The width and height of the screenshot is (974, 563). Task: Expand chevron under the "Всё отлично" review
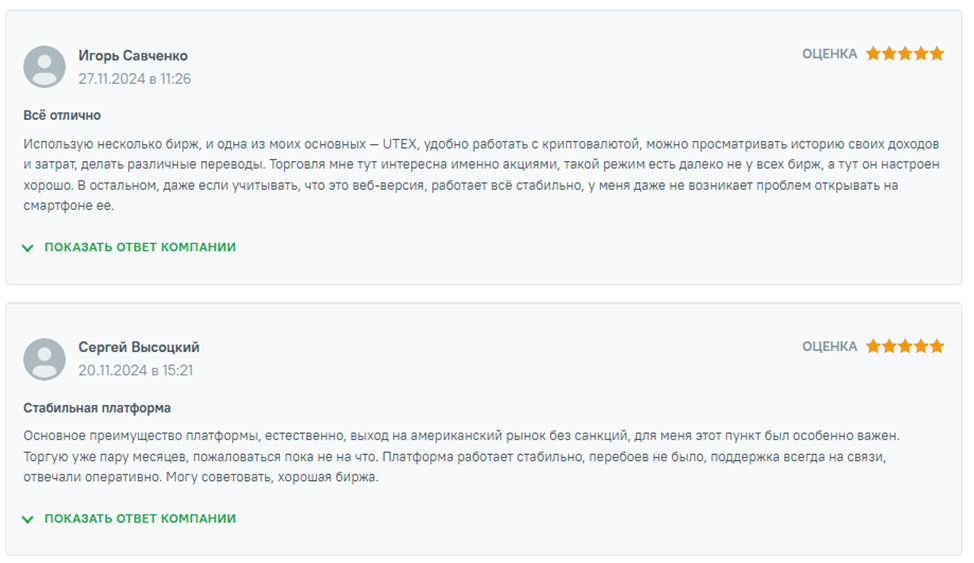pyautogui.click(x=28, y=247)
